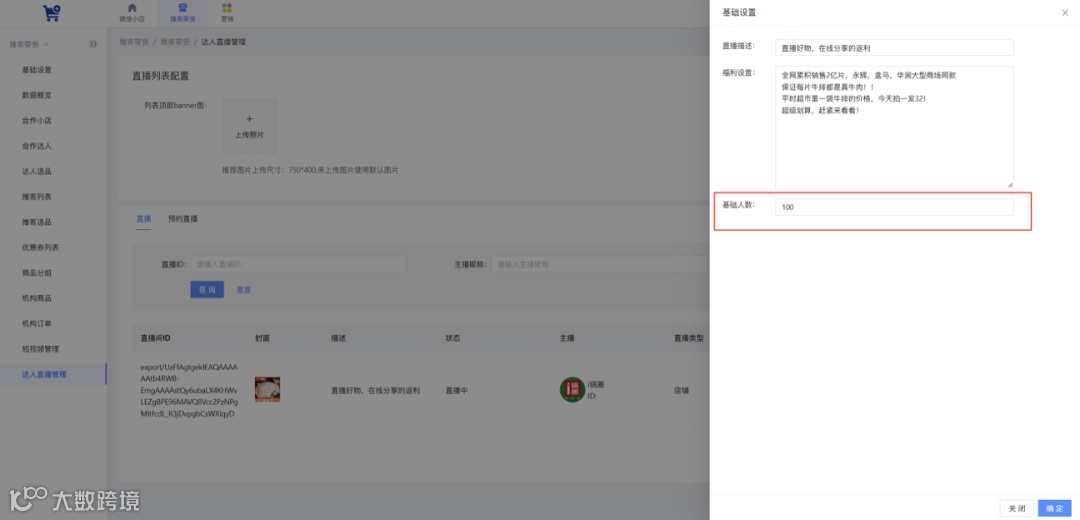Screen dimensions: 1080x520
Task: Switch to the 预约直播 tab
Action: pos(183,218)
